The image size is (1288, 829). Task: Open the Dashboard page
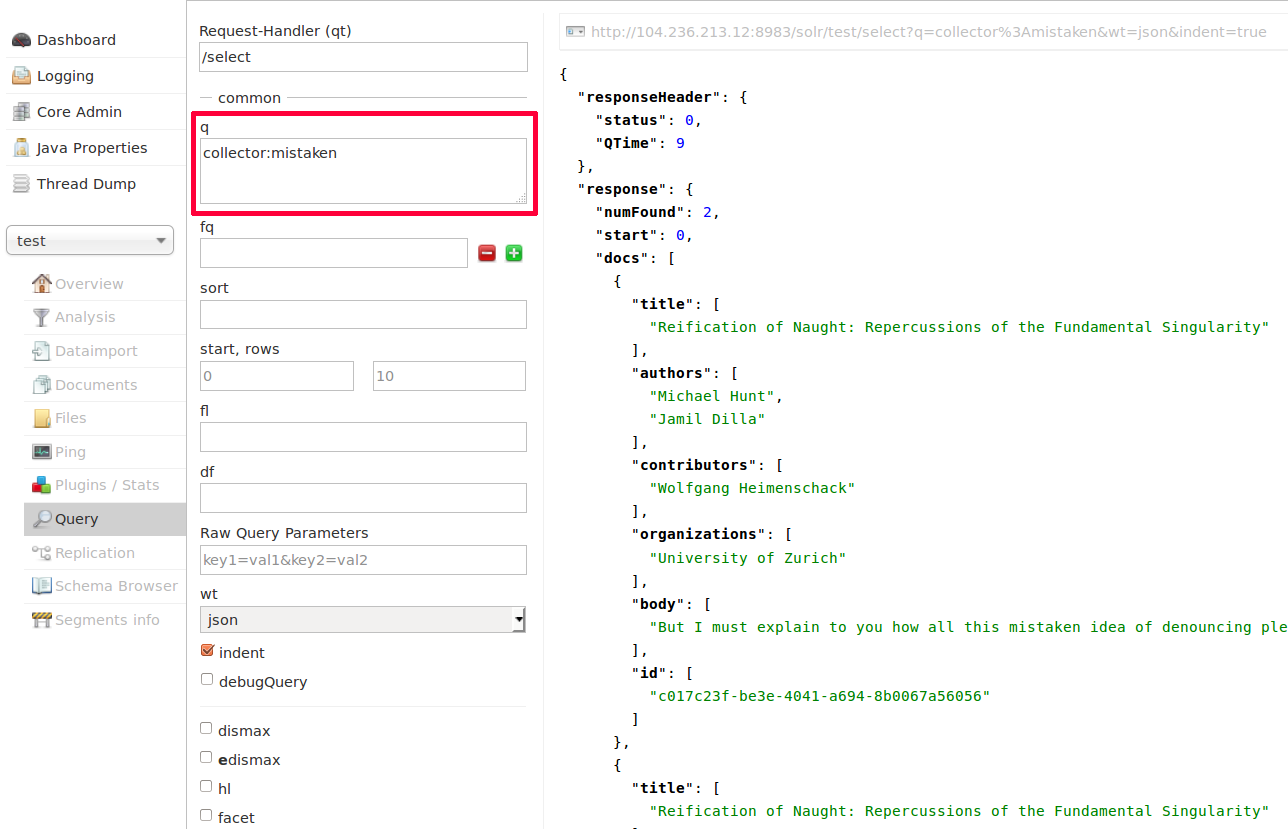(76, 40)
